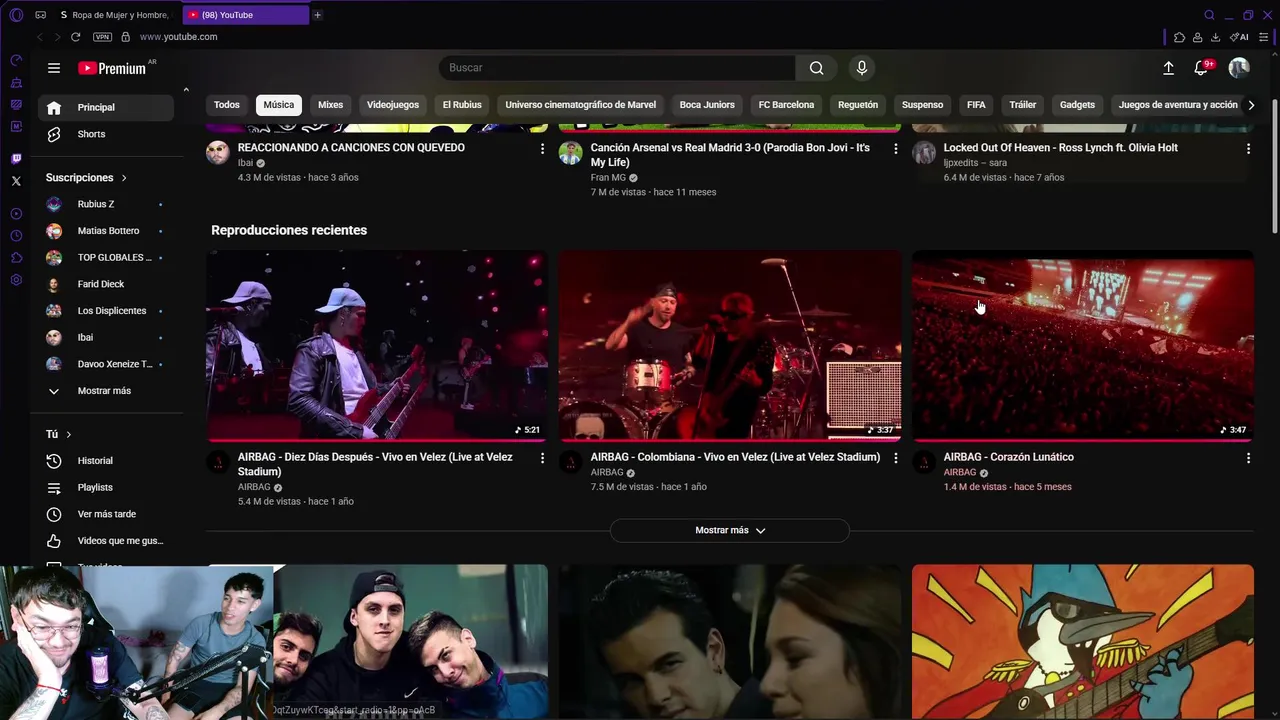Open the Tú section chevron
Image resolution: width=1280 pixels, height=720 pixels.
(68, 435)
